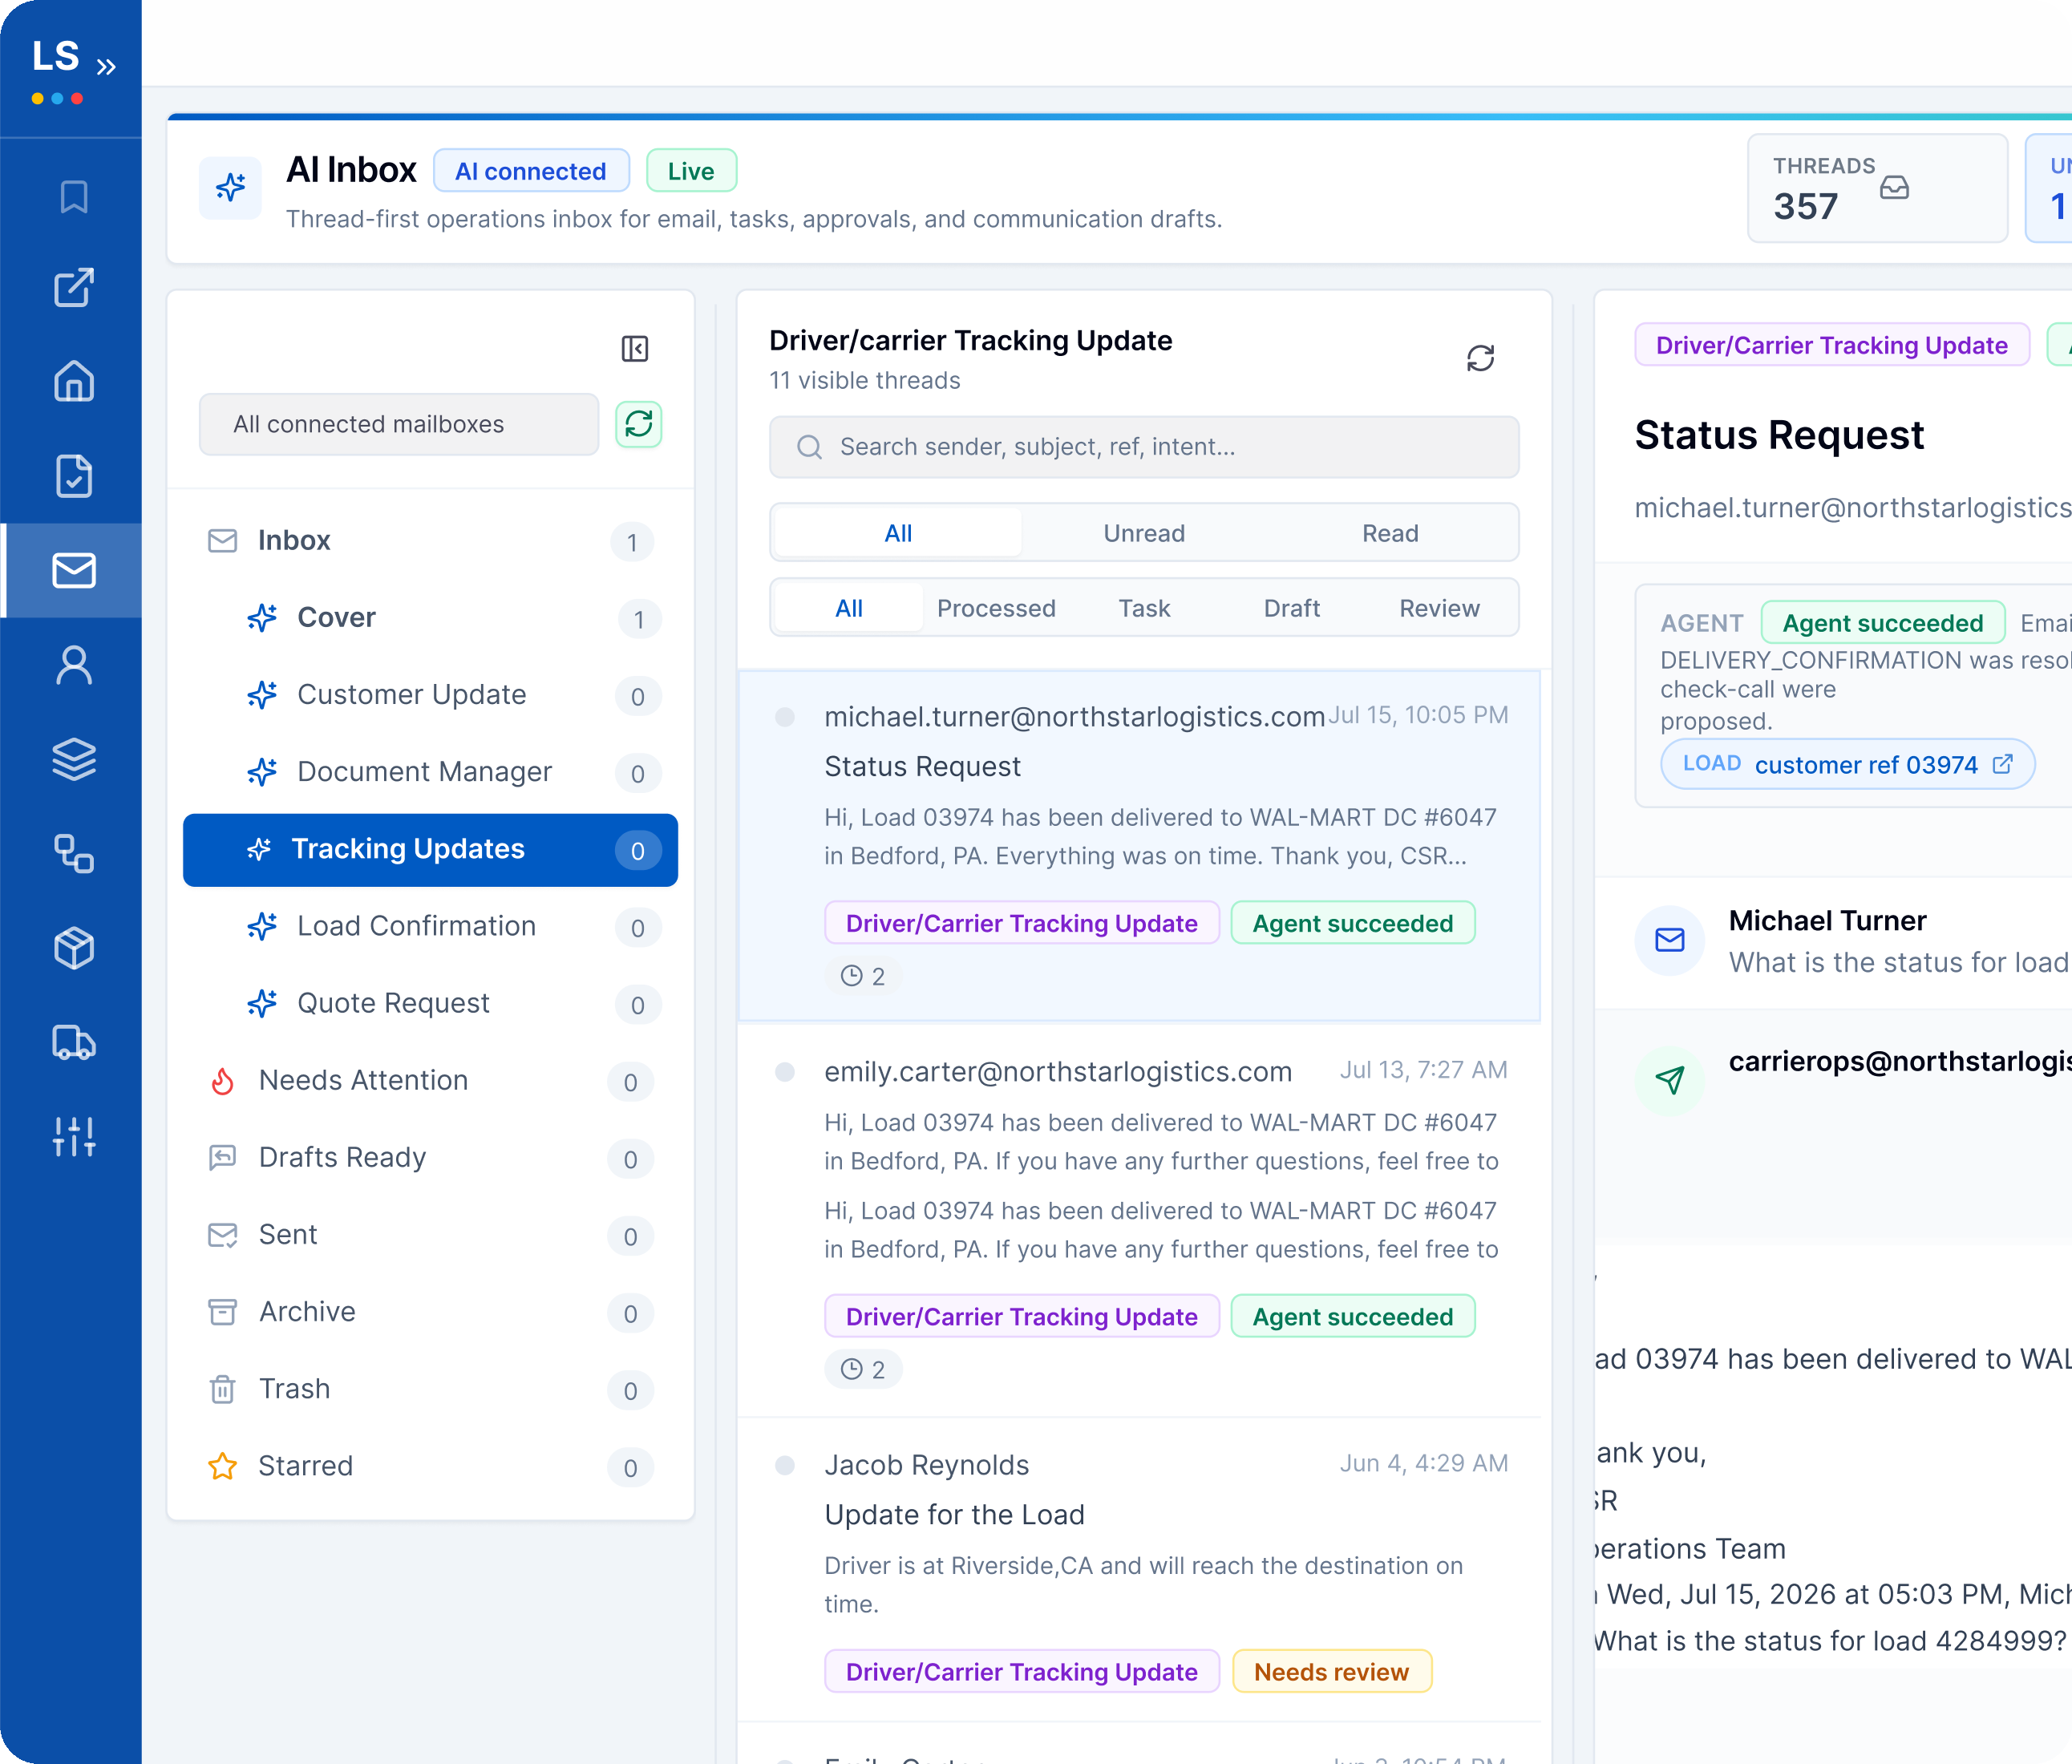Open the Customer Update category
Image resolution: width=2072 pixels, height=1764 pixels.
tap(430, 695)
